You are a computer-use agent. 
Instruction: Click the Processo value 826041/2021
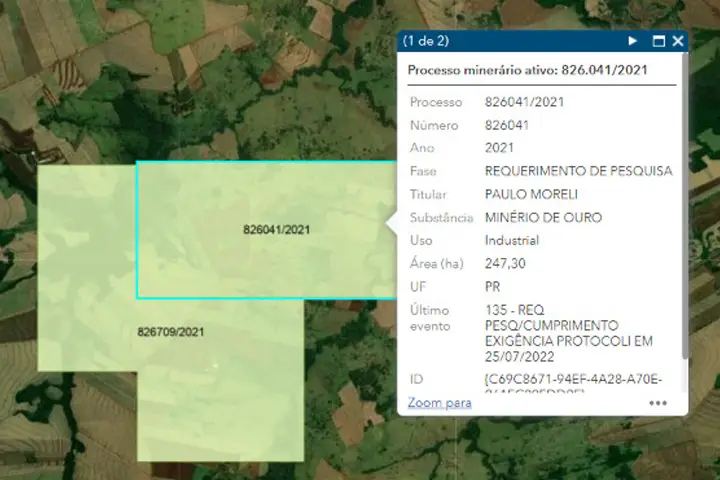[521, 103]
